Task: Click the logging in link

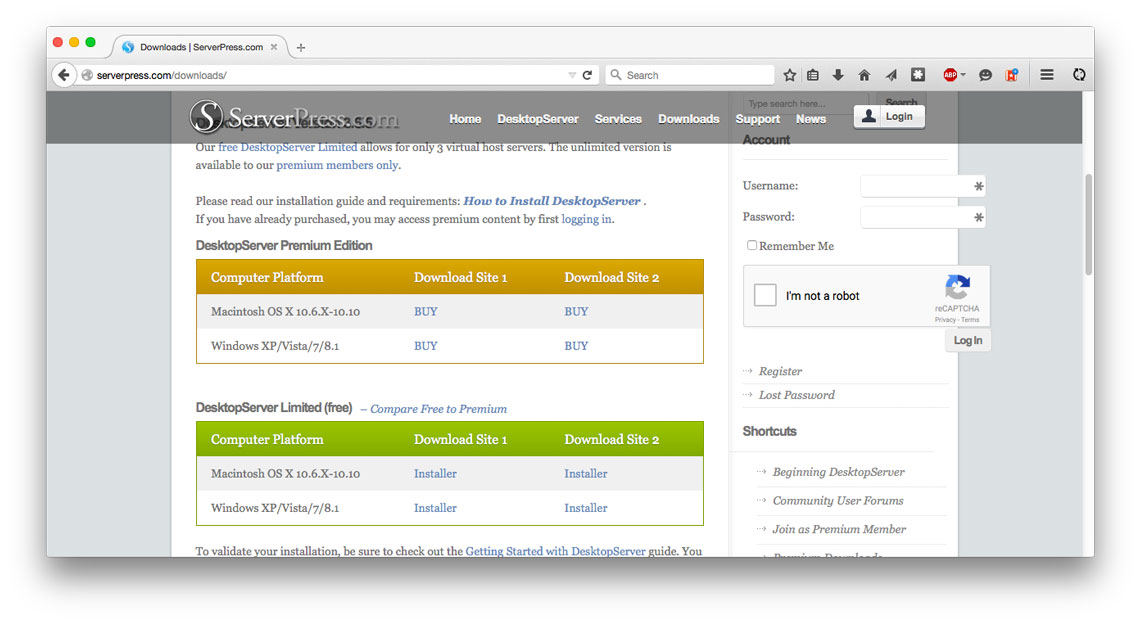Action: tap(586, 219)
